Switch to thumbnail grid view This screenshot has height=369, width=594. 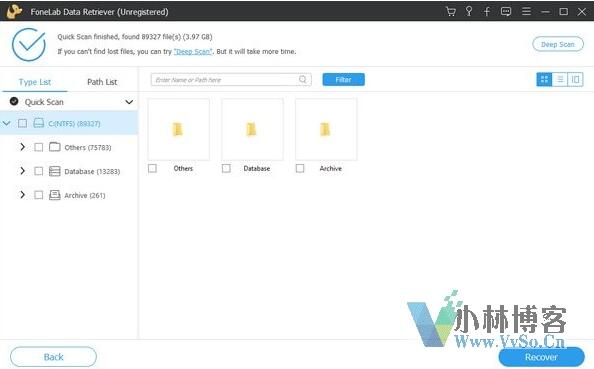(544, 79)
